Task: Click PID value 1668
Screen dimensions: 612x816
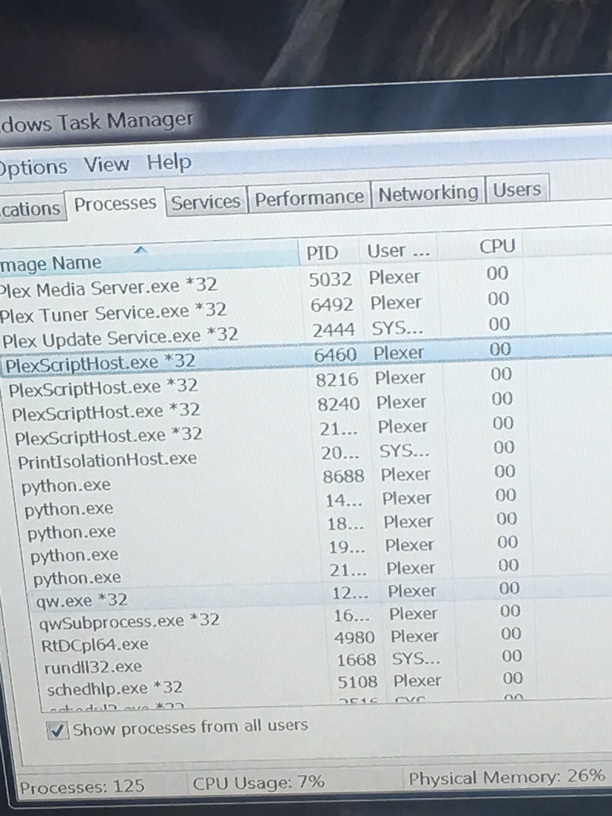Action: 356,659
